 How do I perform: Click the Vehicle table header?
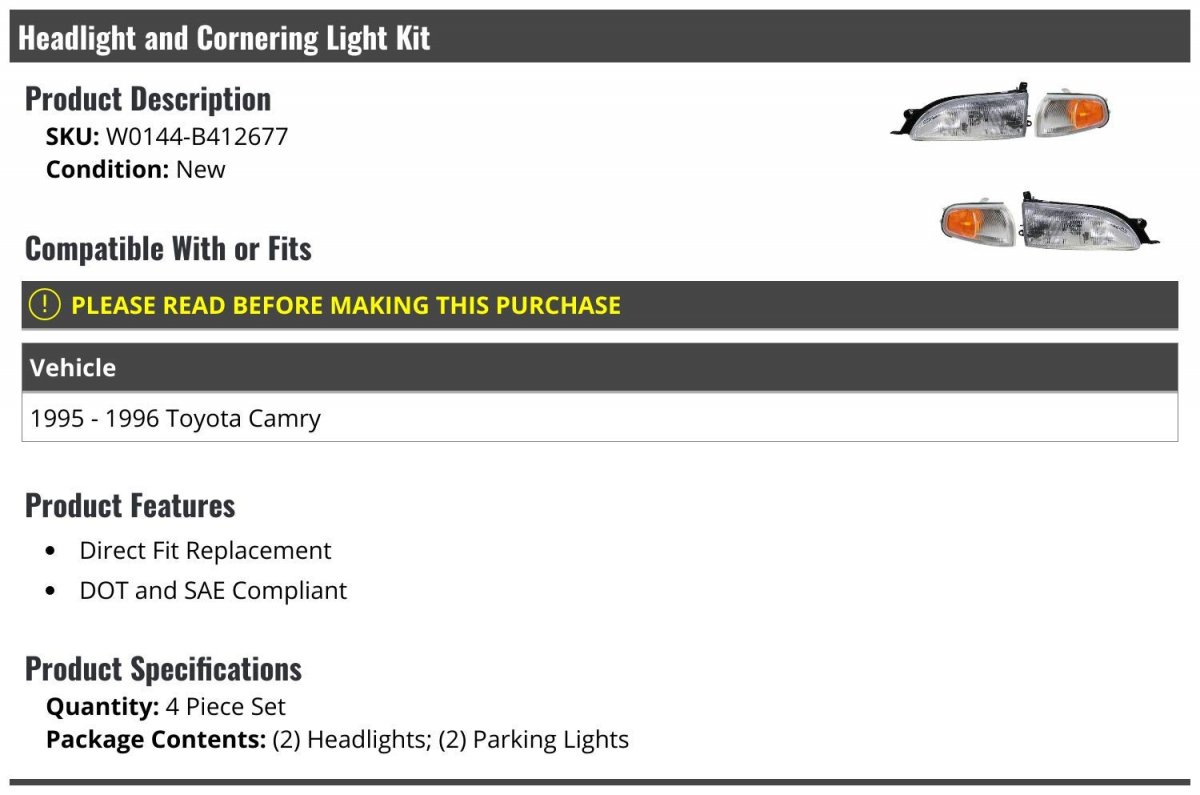pyautogui.click(x=73, y=368)
